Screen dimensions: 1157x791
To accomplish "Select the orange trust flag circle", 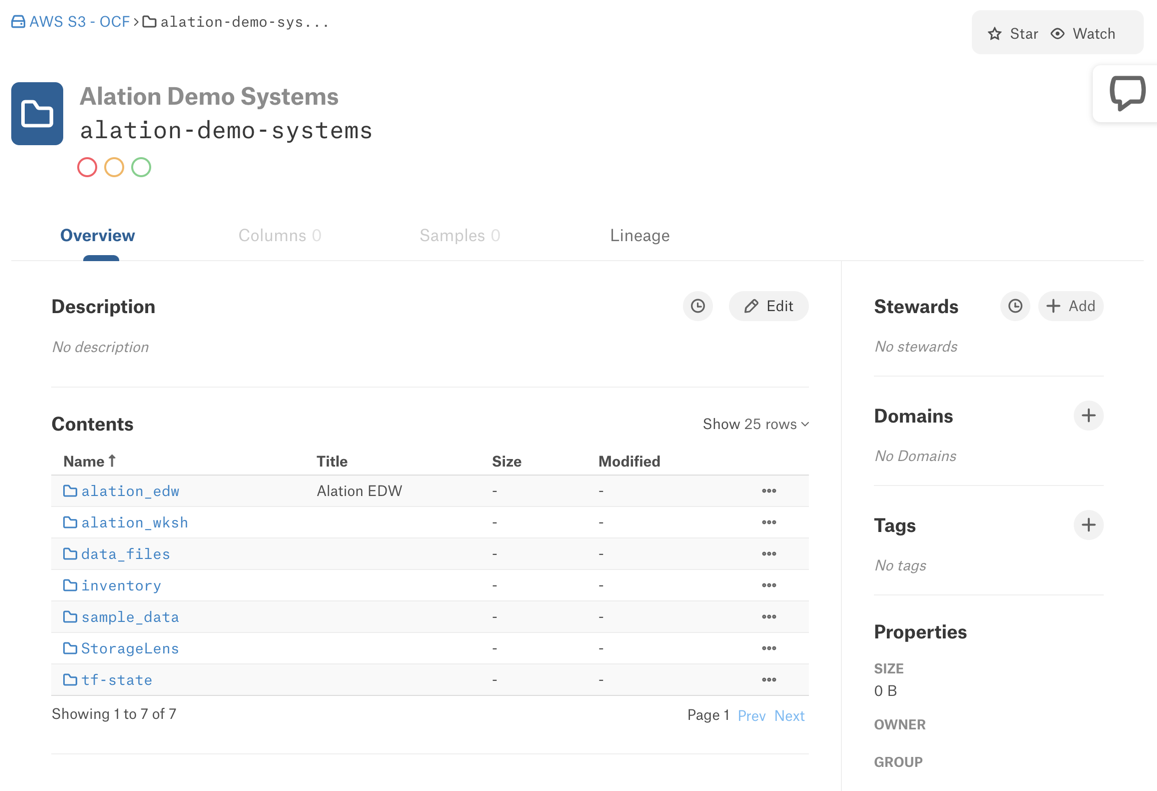I will 114,167.
